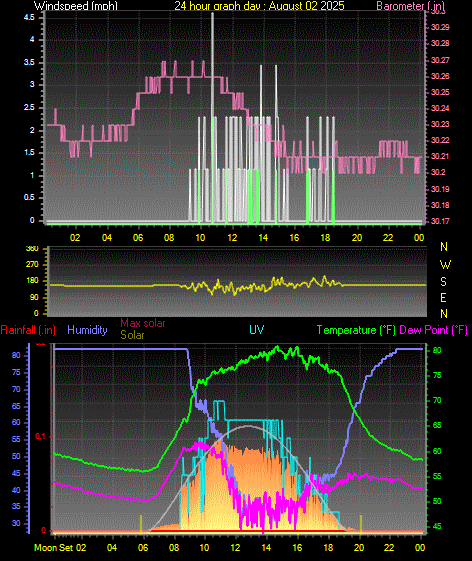Click the 40 humidity scale value
Viewport: 472px width, 561px height.
click(16, 491)
